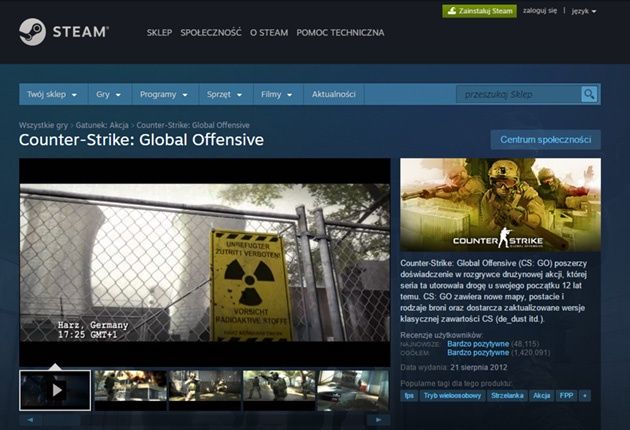
Task: Select the Strzelanka tag
Action: click(x=507, y=395)
